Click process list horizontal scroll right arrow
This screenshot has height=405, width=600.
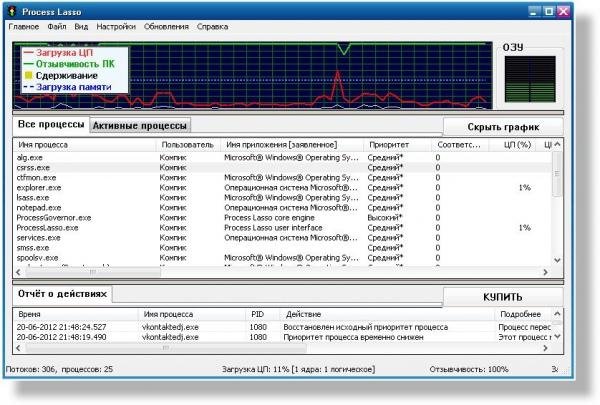(546, 272)
